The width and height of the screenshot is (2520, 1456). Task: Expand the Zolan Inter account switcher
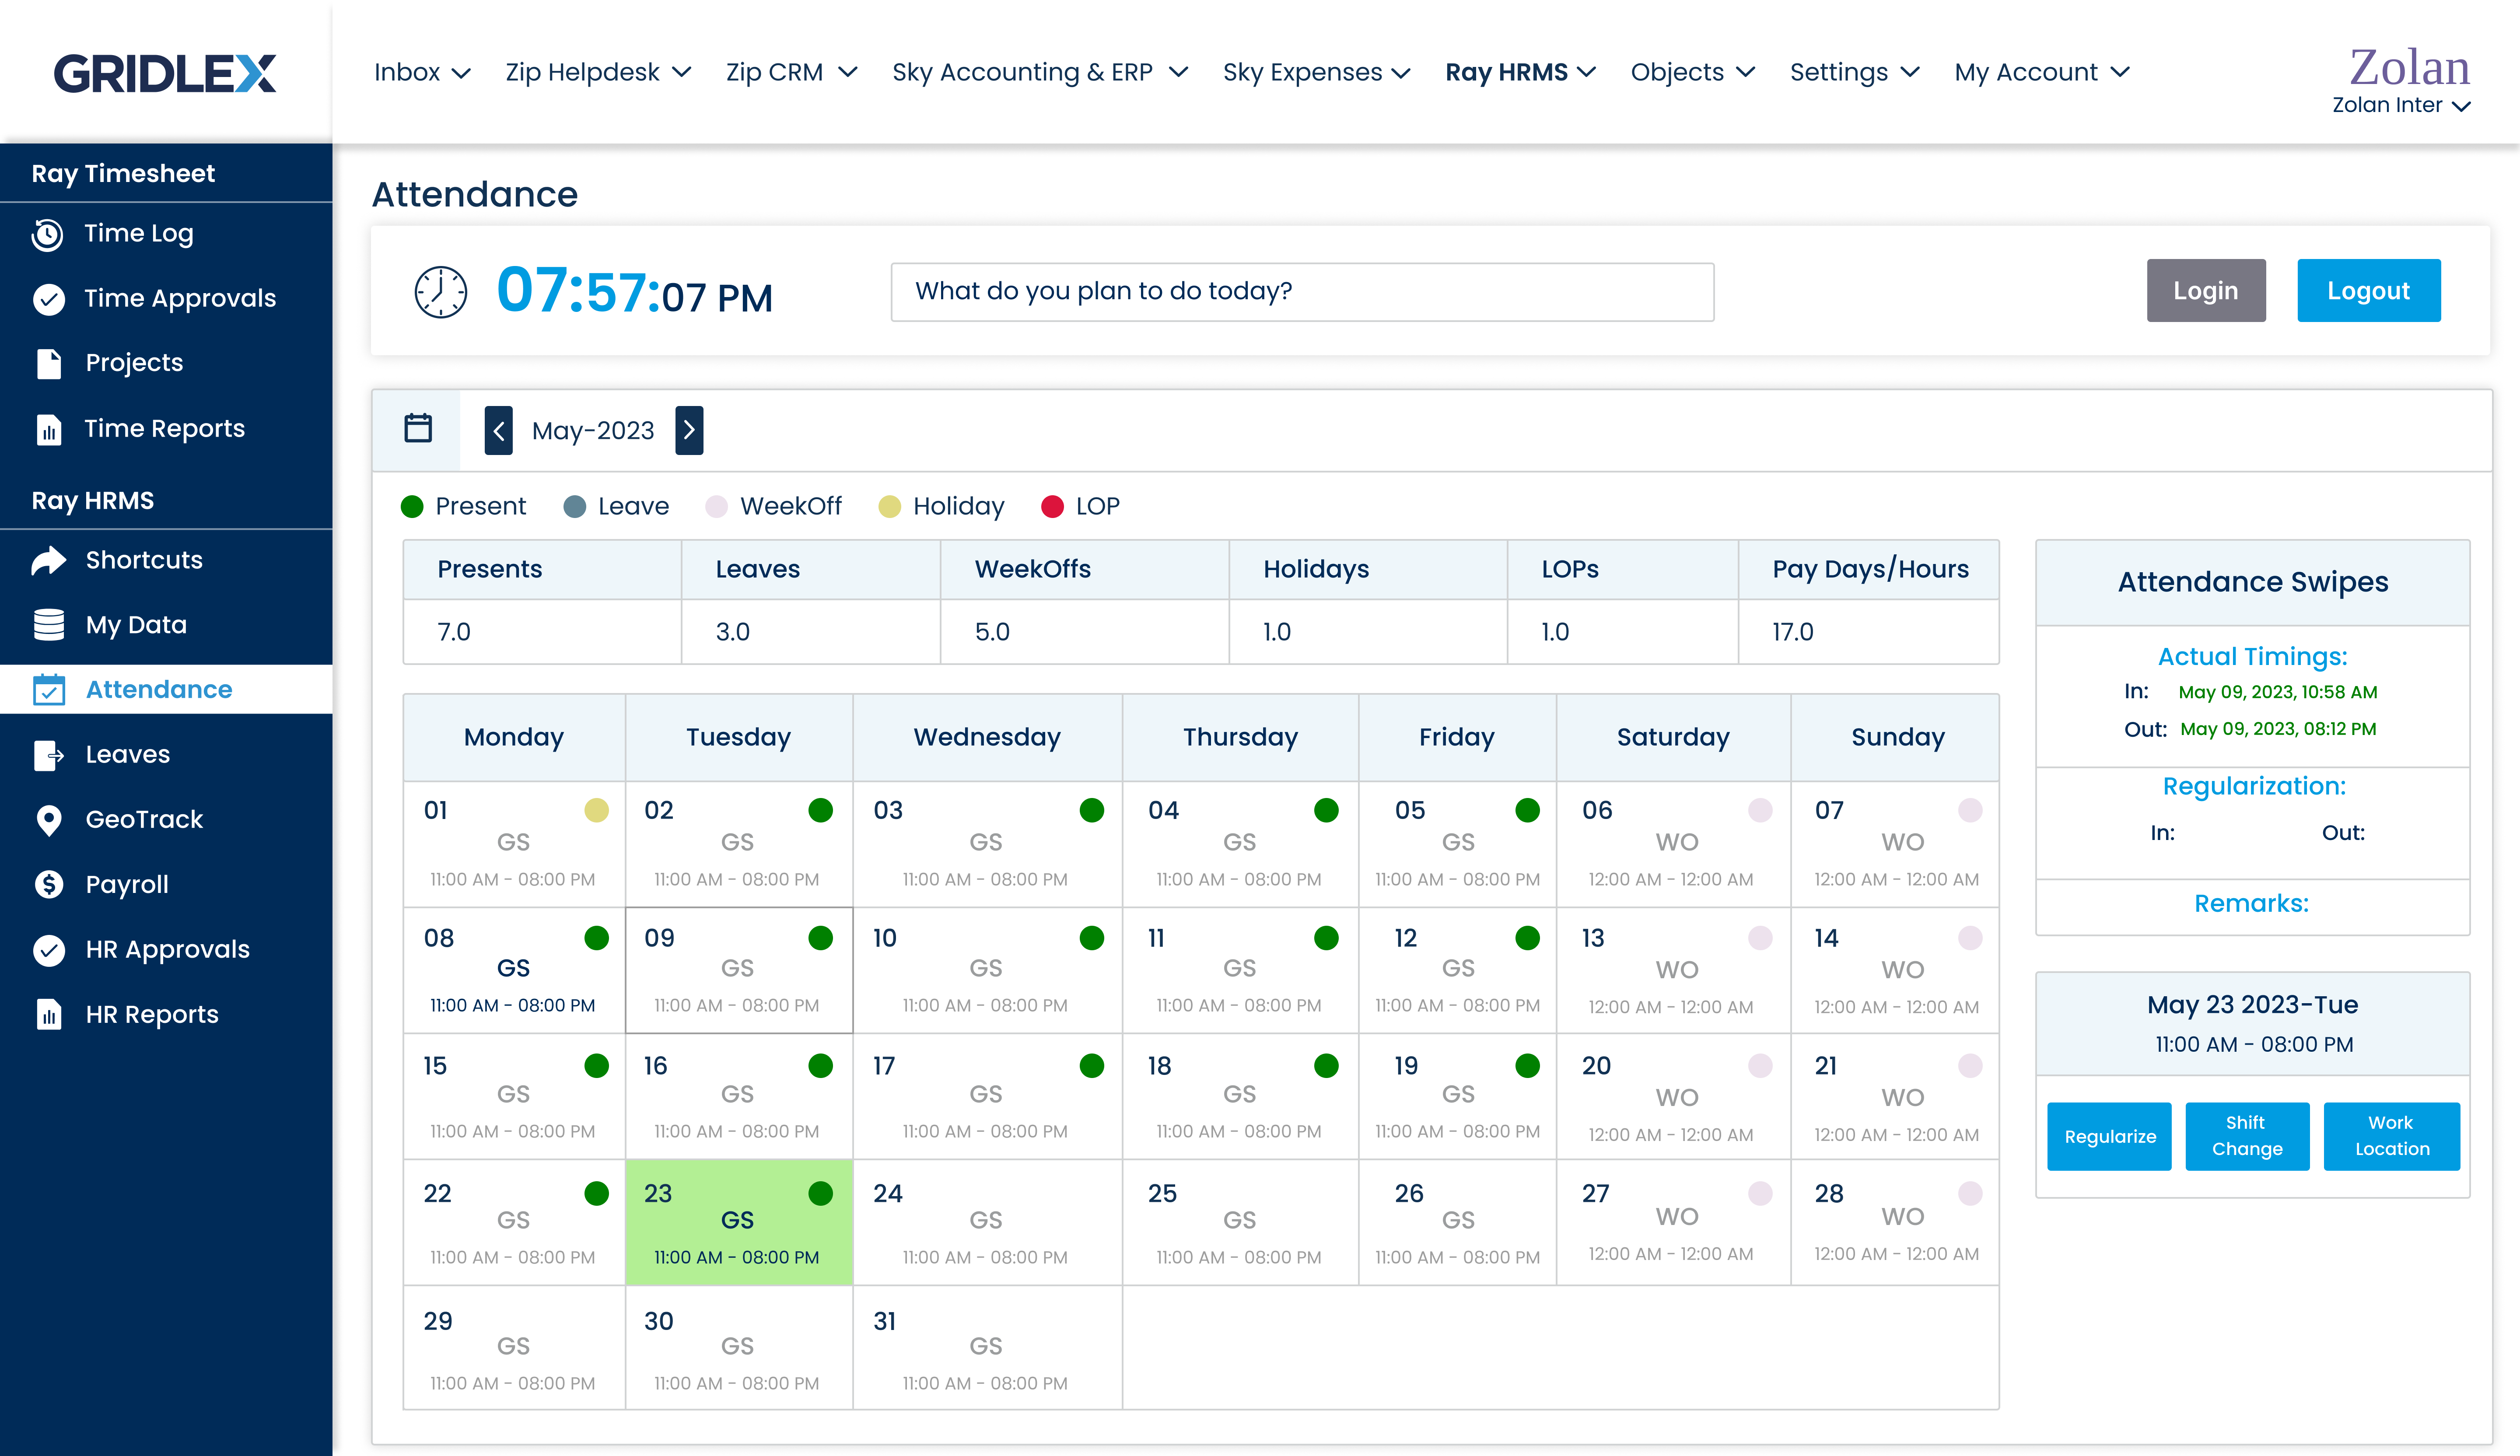pyautogui.click(x=2400, y=105)
